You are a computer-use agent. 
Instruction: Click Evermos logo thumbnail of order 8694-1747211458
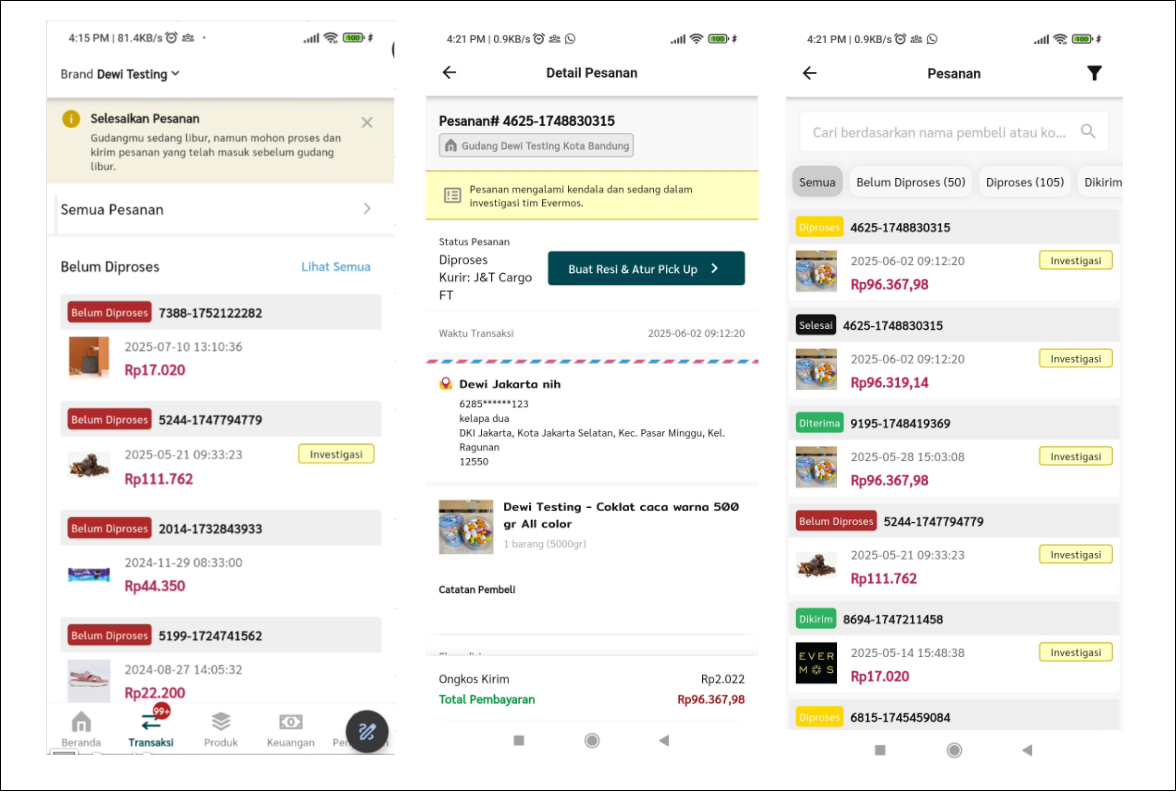816,663
